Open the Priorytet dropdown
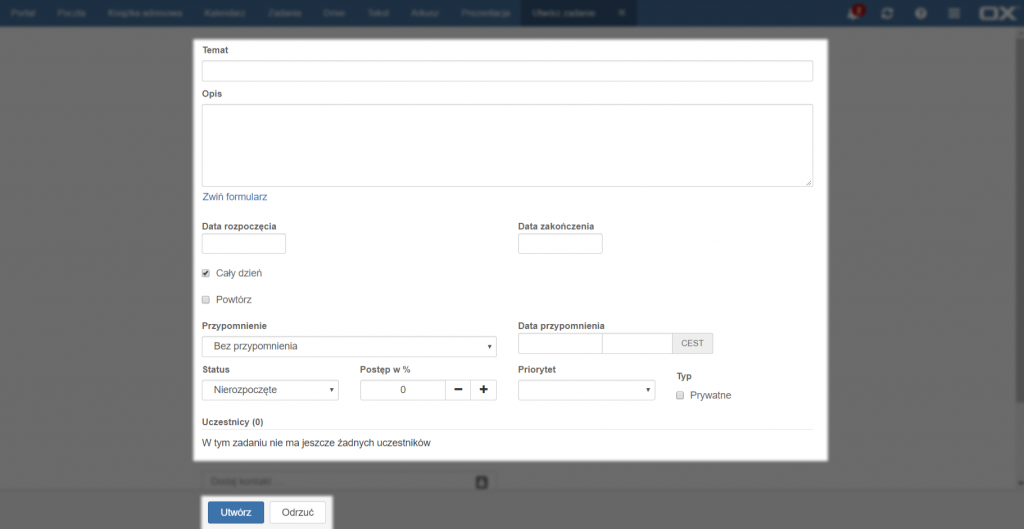The height and width of the screenshot is (529, 1024). (586, 390)
